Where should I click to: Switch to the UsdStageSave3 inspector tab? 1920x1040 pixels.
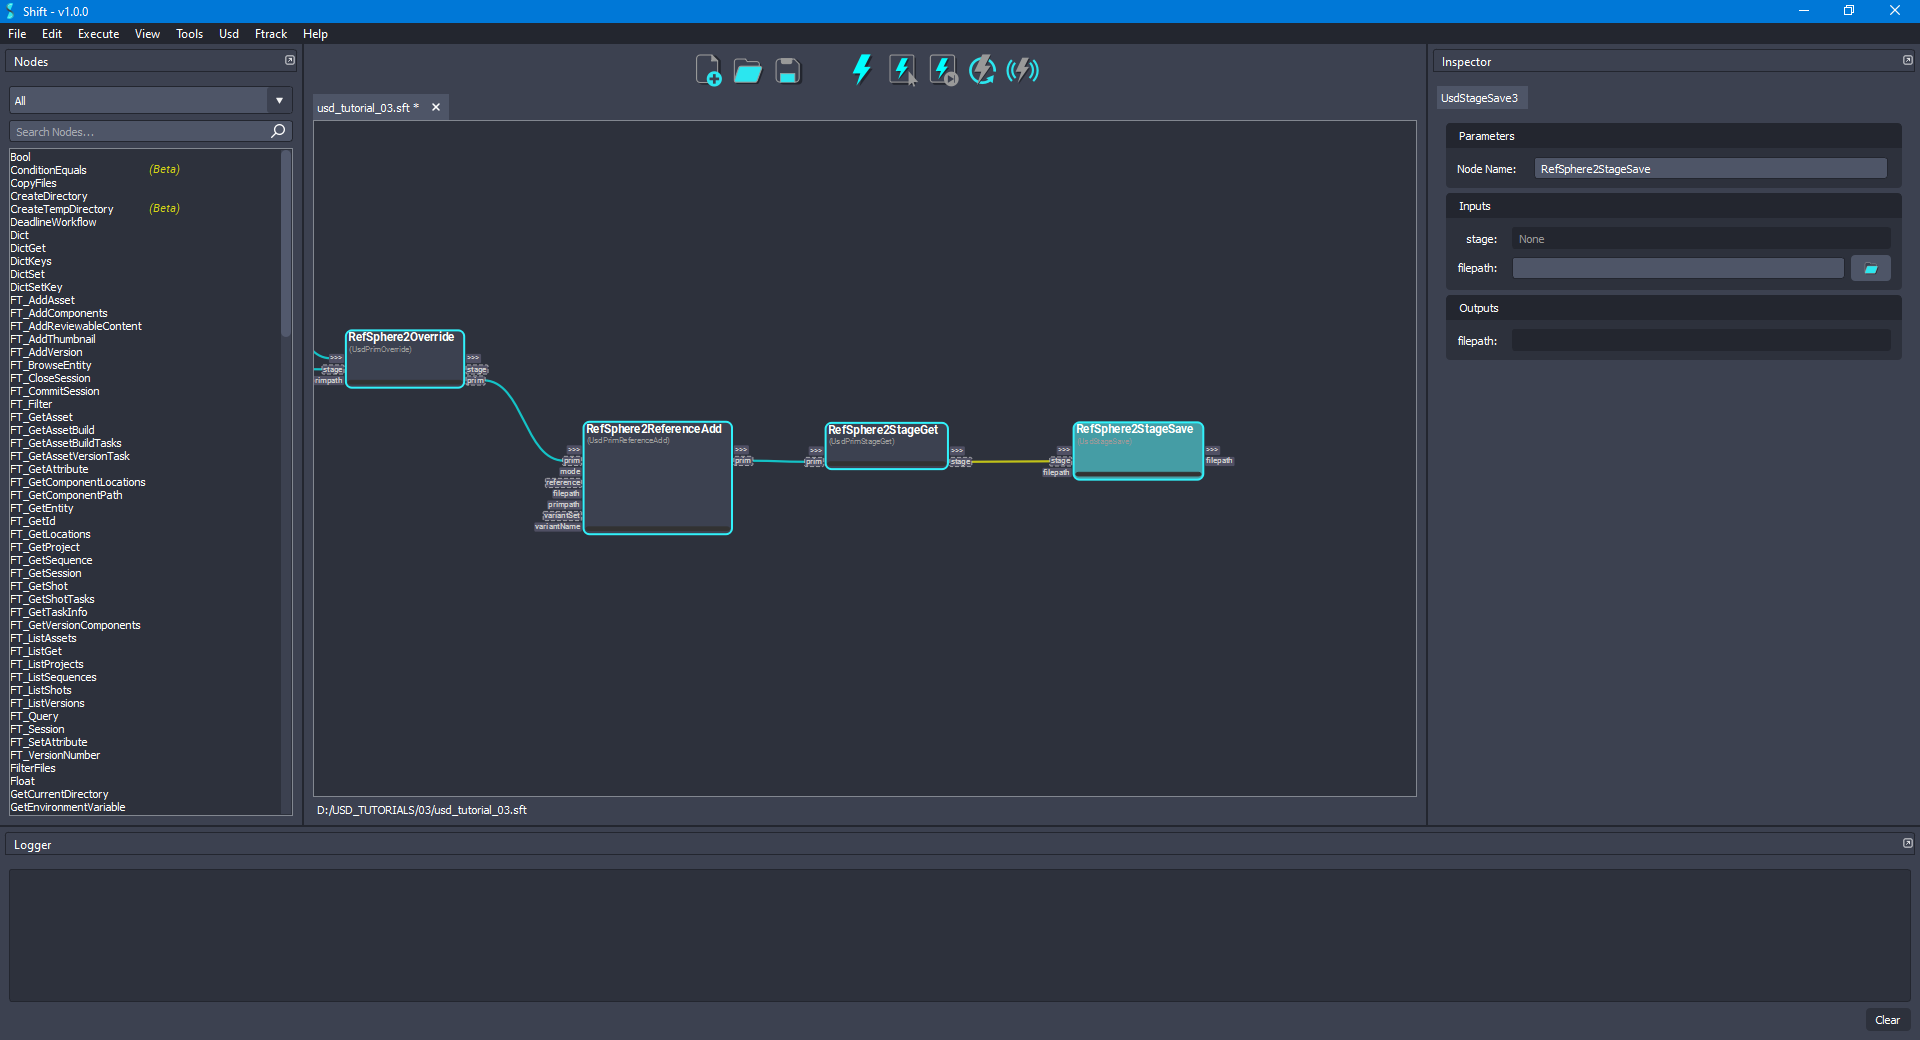pyautogui.click(x=1481, y=97)
